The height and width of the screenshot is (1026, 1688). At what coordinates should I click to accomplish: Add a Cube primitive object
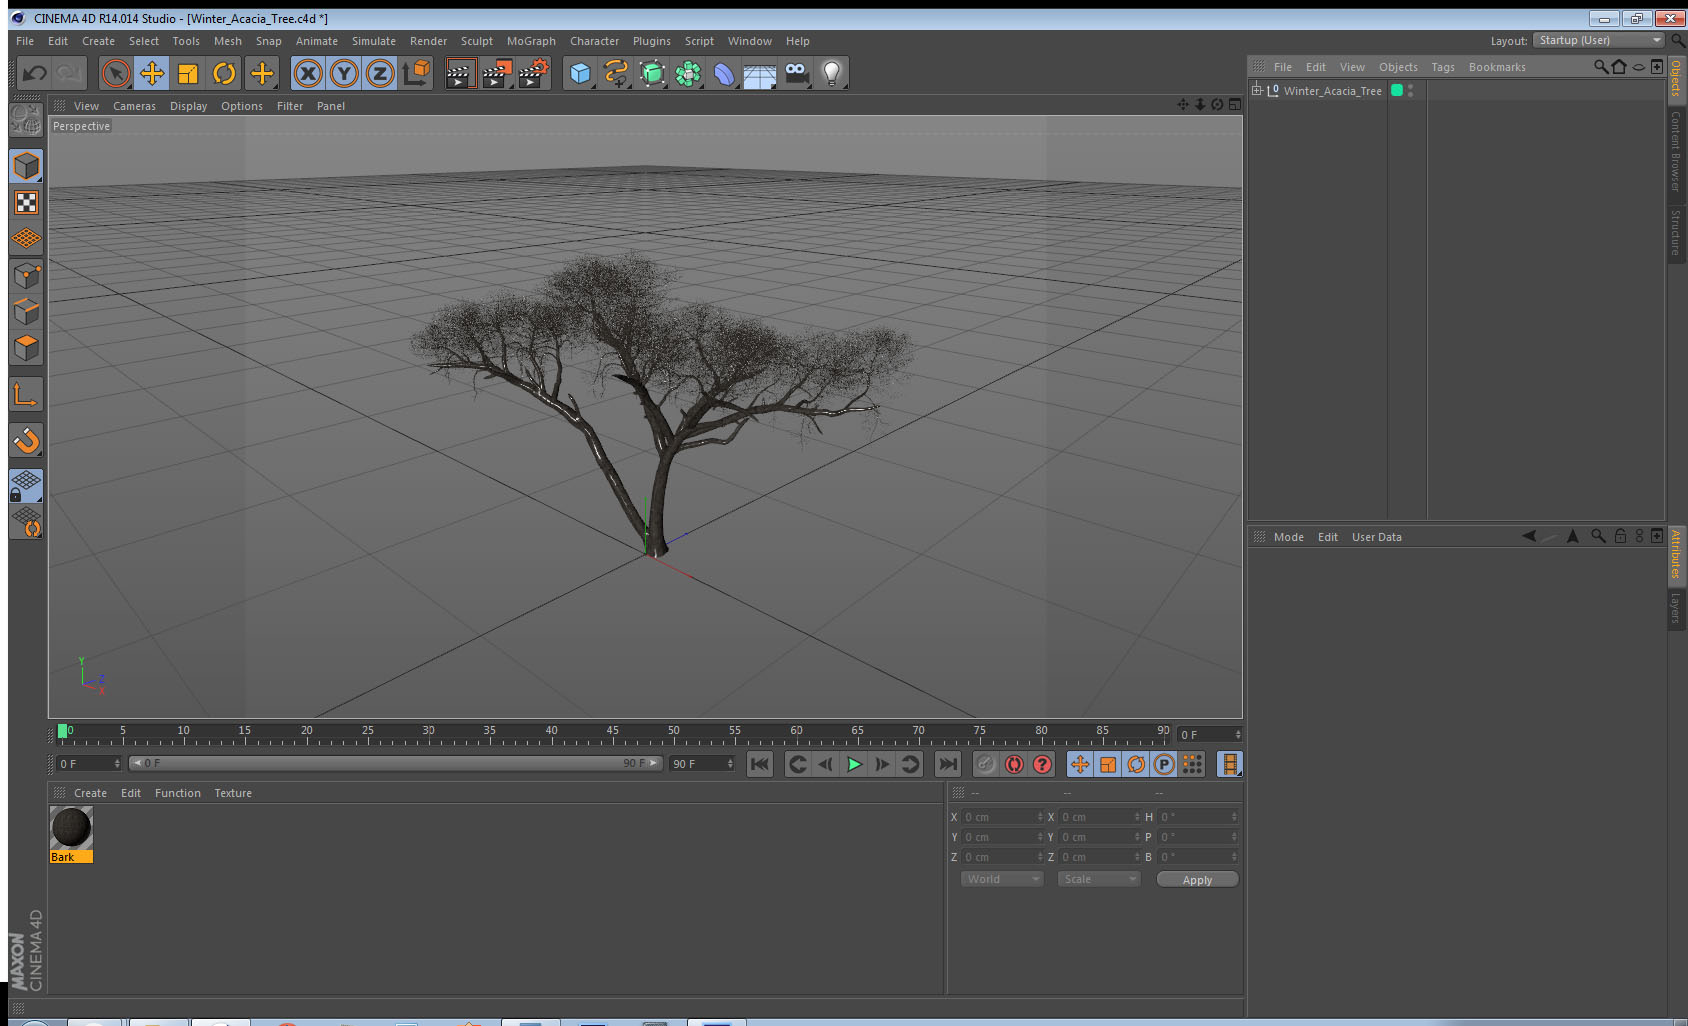pos(580,73)
